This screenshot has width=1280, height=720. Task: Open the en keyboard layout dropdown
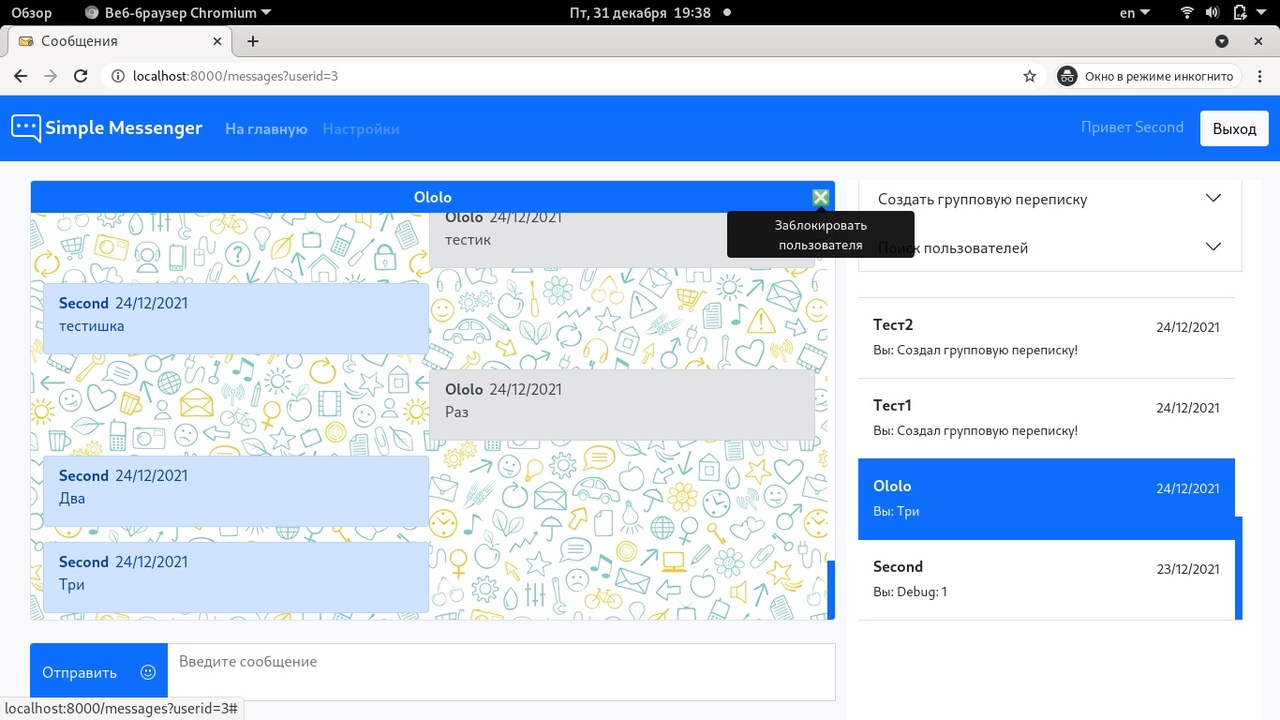point(1135,13)
